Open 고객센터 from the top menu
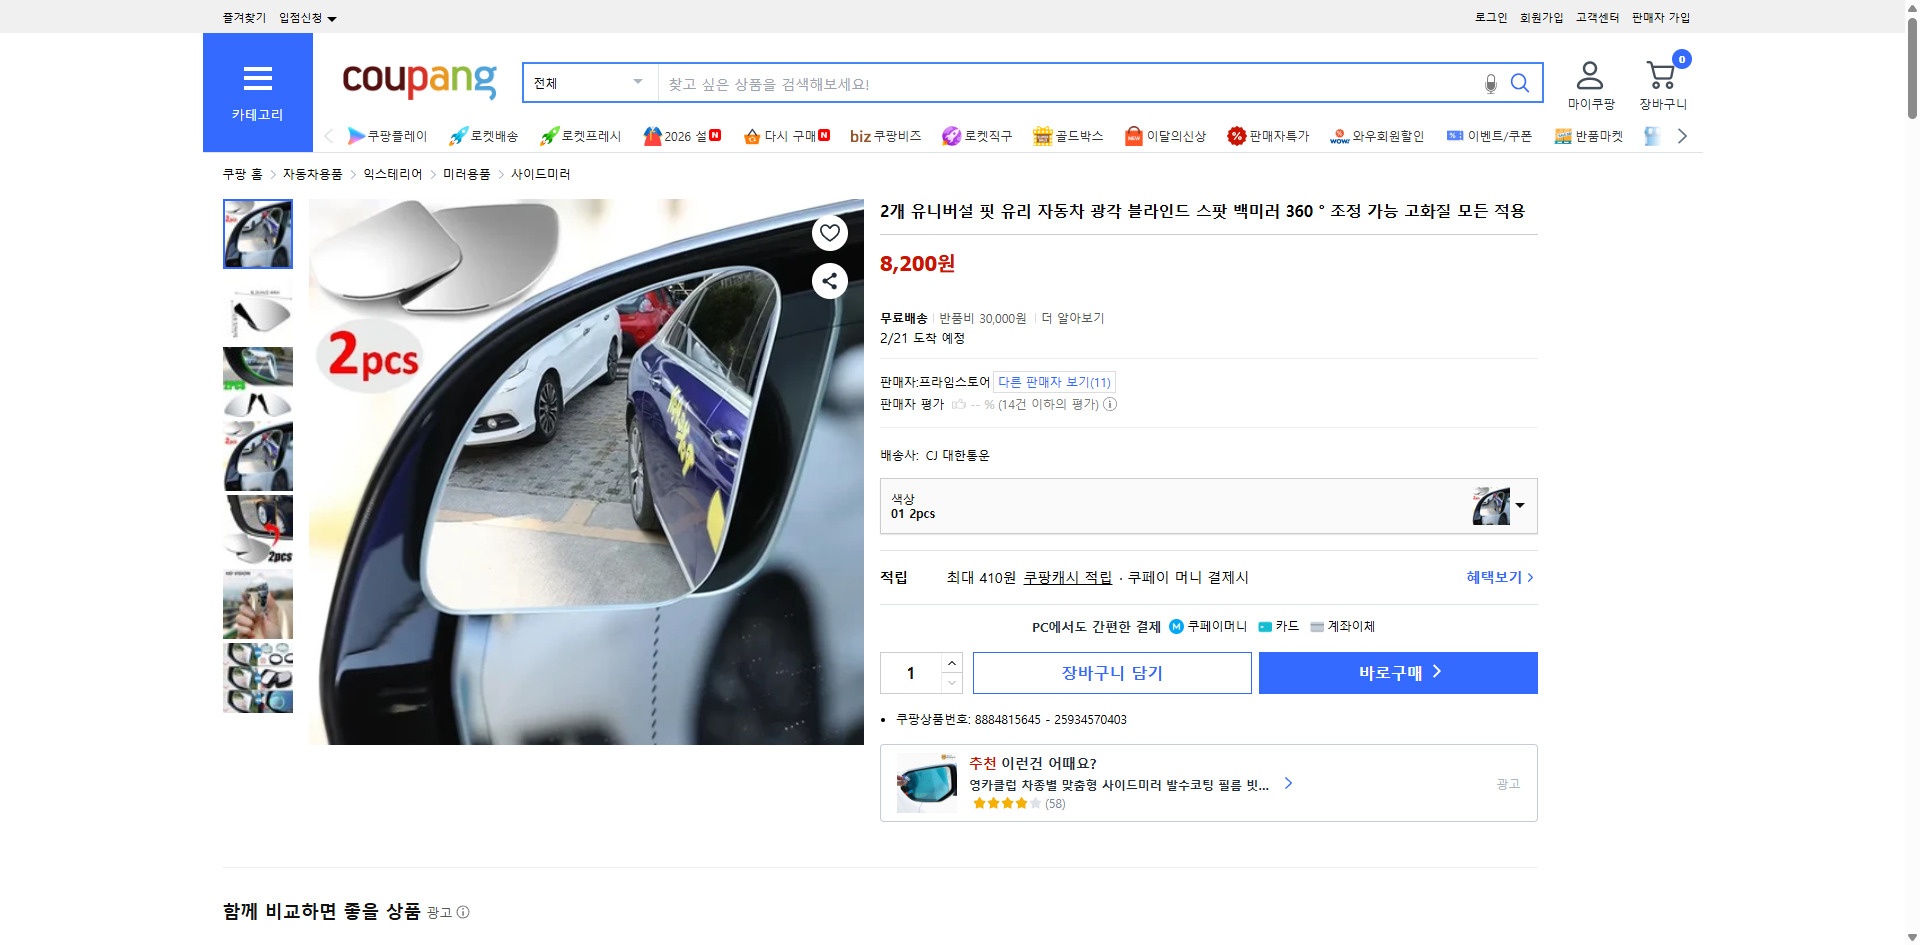The image size is (1920, 945). point(1596,17)
